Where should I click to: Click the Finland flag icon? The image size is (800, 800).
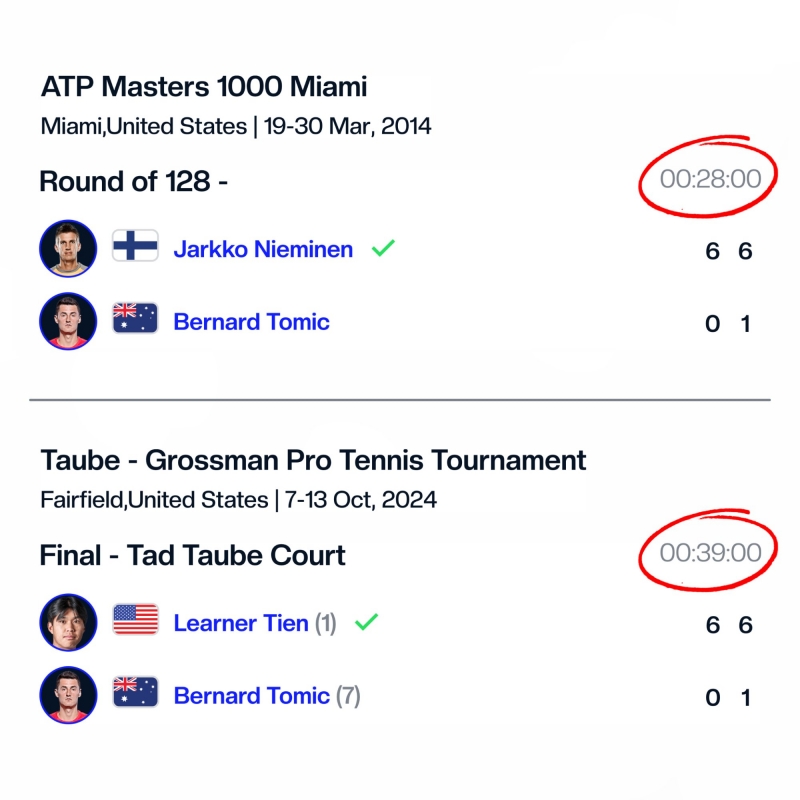click(x=135, y=248)
